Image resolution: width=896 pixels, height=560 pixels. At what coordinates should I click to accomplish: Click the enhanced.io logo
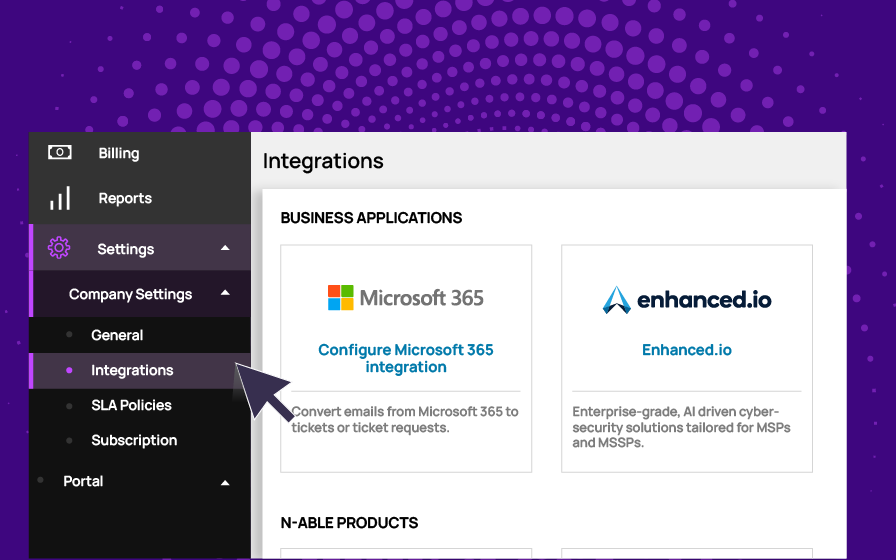click(x=687, y=299)
